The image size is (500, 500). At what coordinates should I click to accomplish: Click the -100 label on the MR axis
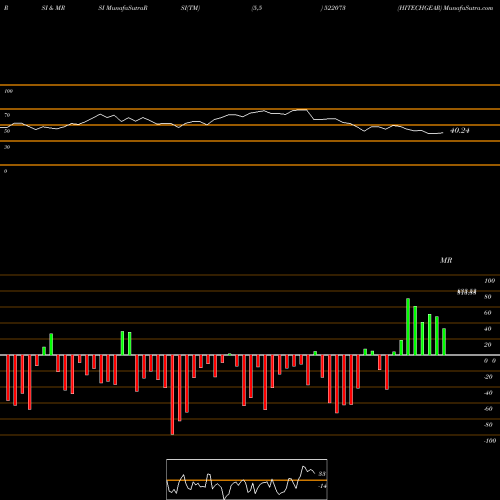490,441
